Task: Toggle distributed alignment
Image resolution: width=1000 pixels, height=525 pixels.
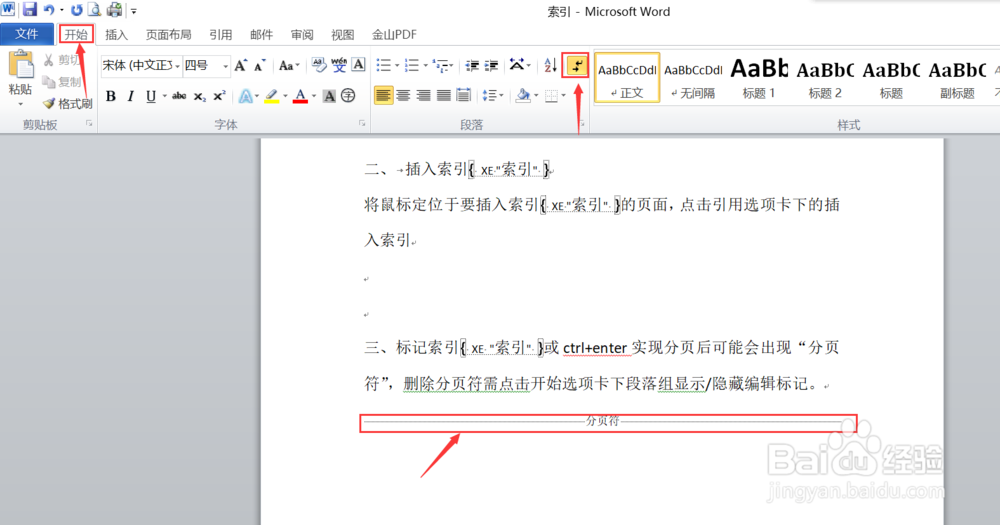Action: point(464,96)
